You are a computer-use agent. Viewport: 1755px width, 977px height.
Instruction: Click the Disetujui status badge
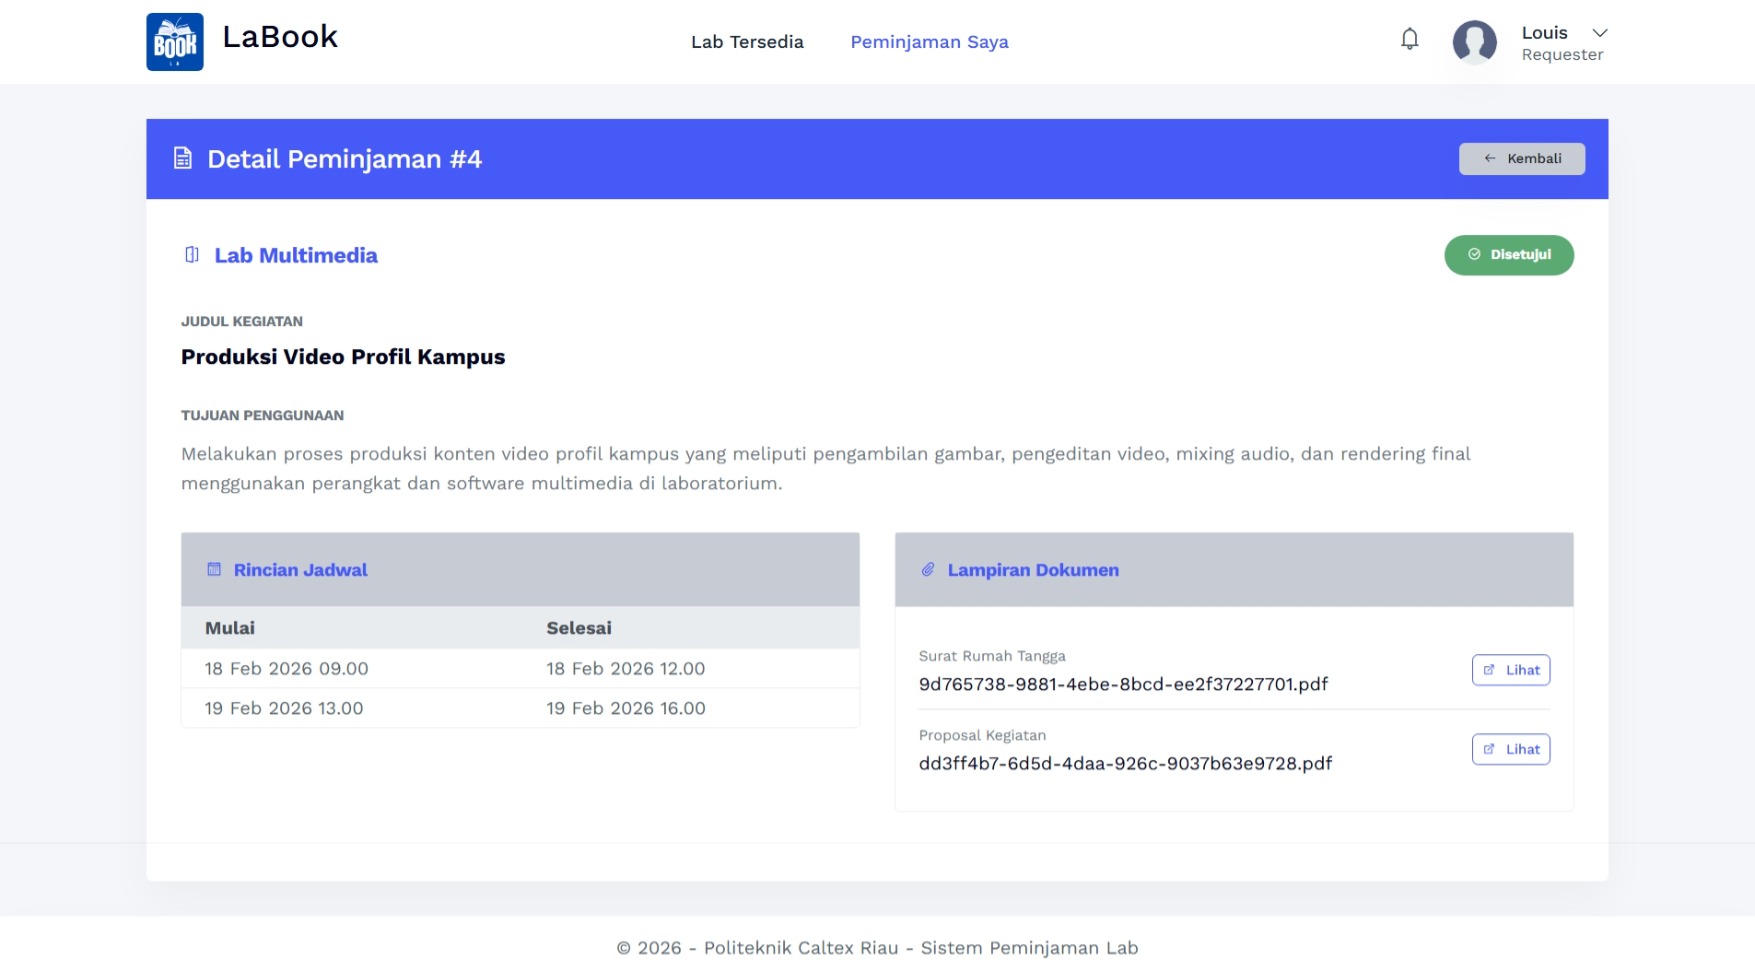[x=1508, y=255]
